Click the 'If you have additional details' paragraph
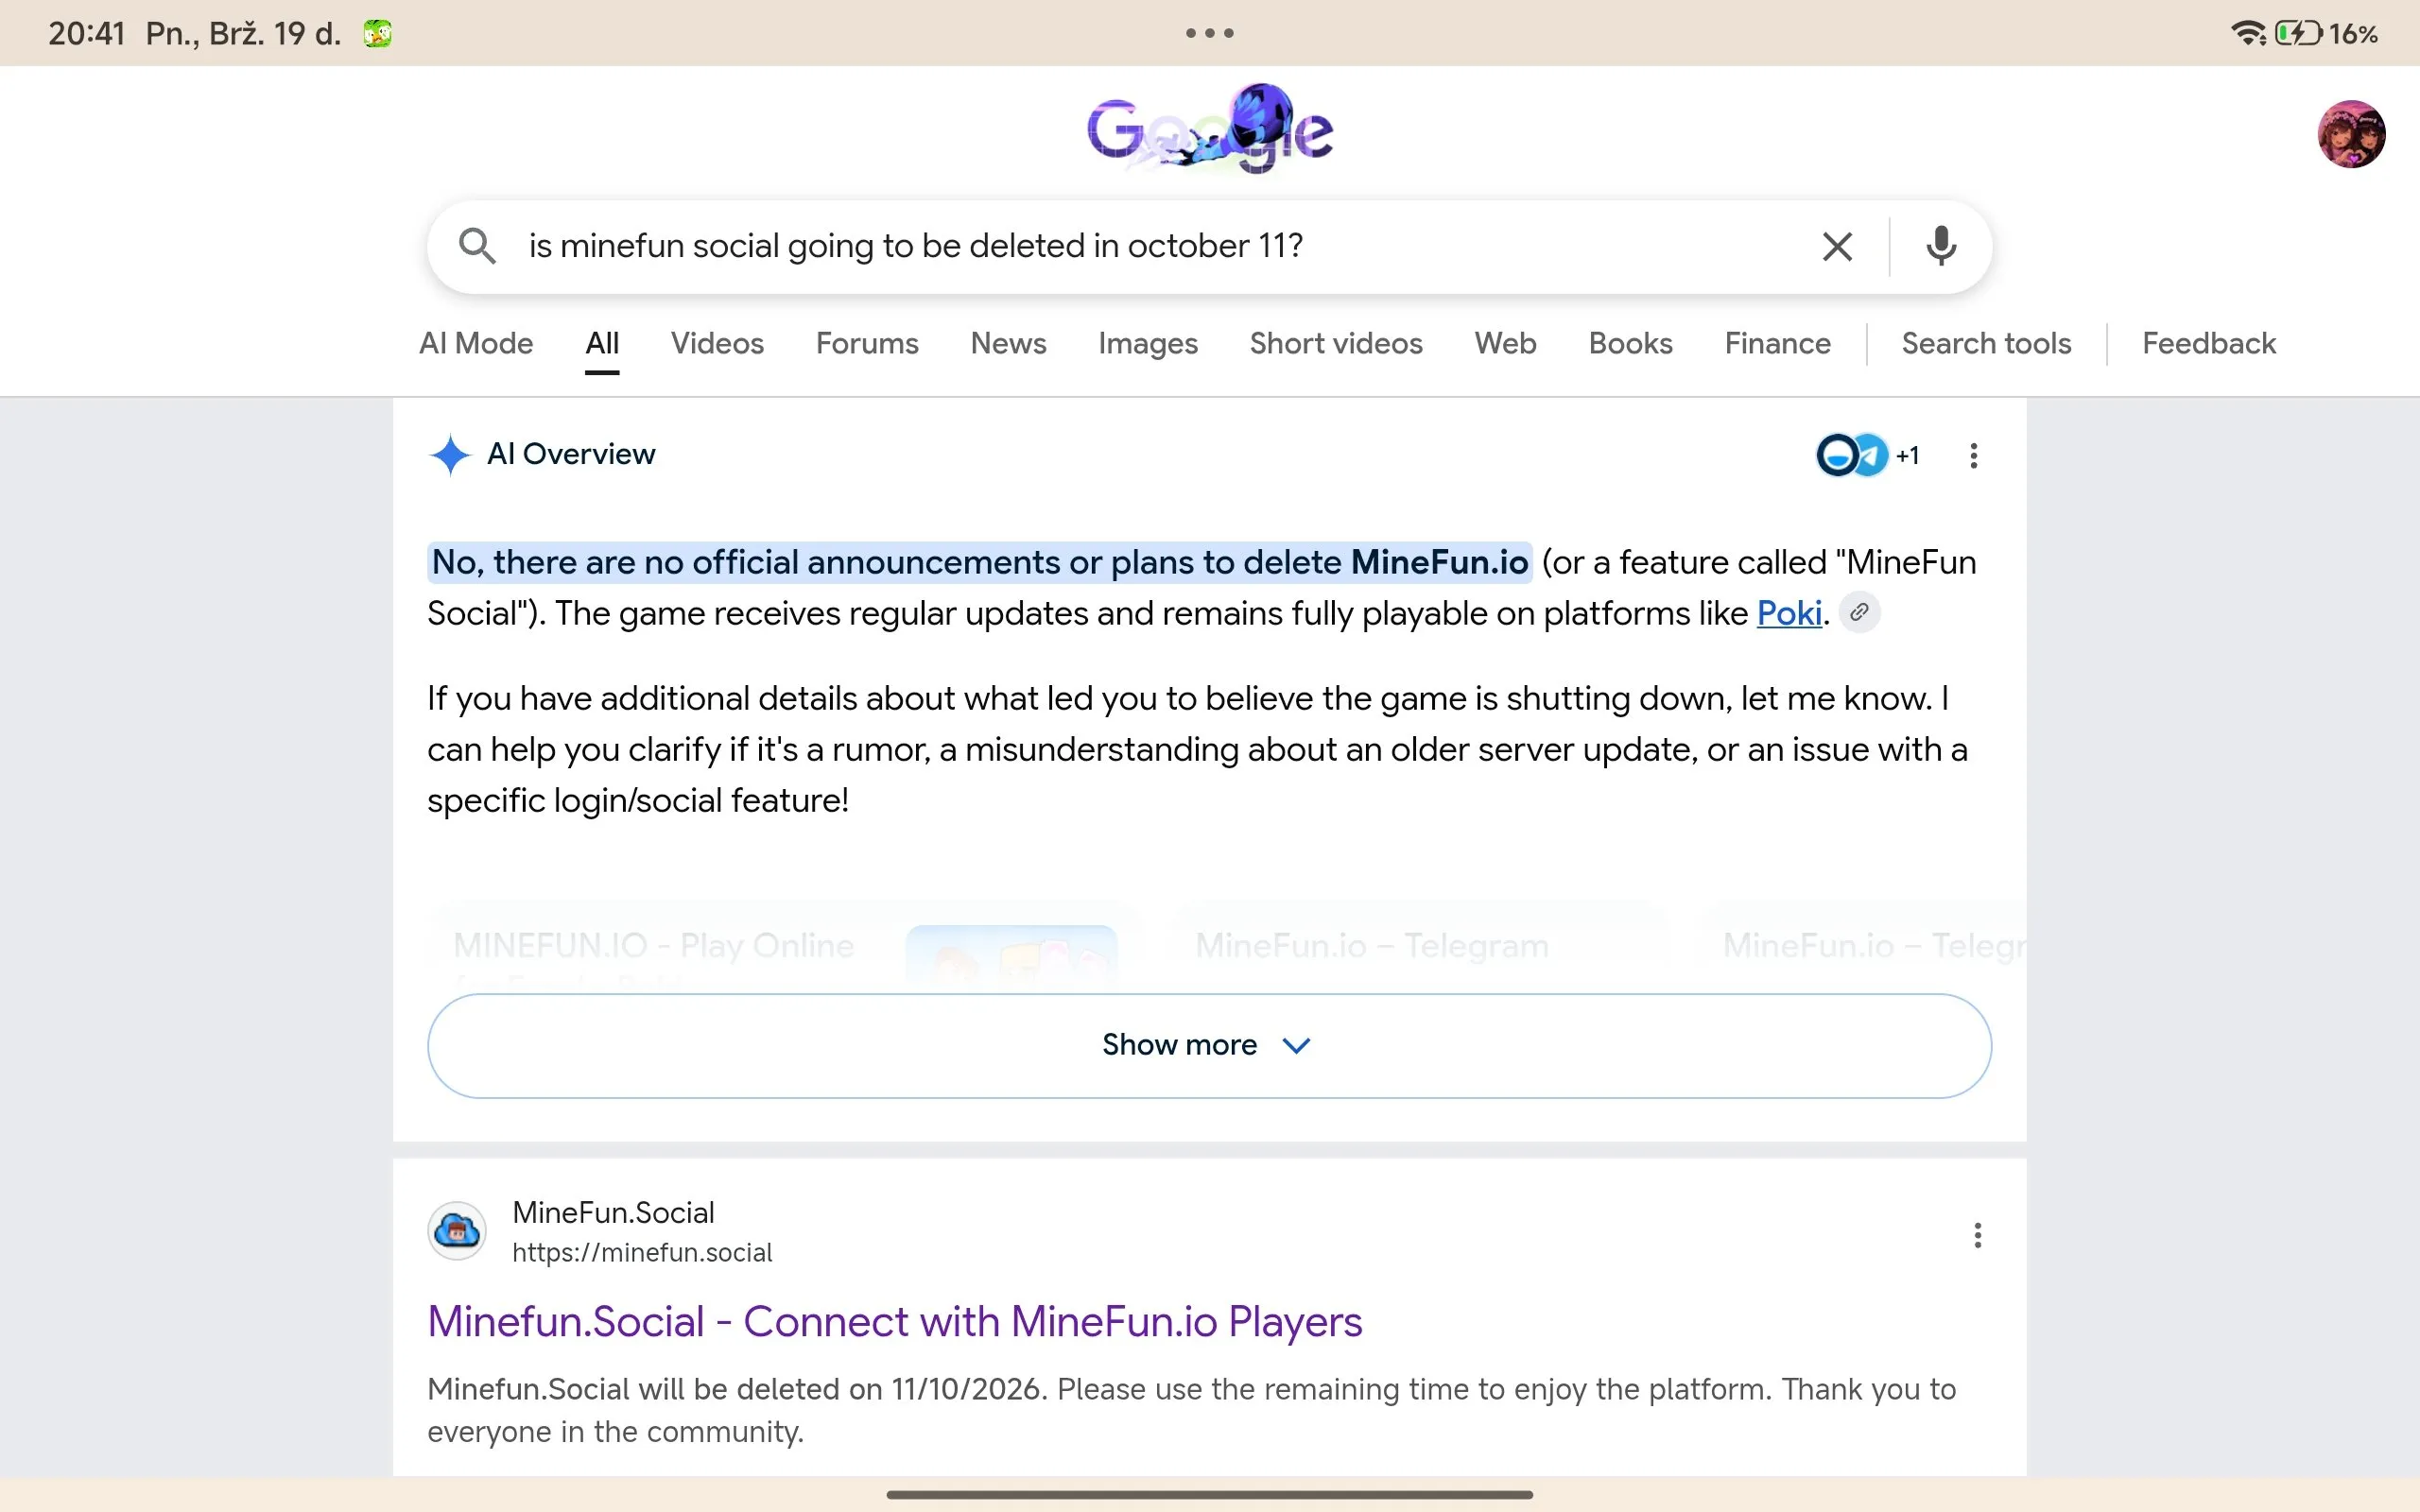Viewport: 2420px width, 1512px height. (1197, 749)
